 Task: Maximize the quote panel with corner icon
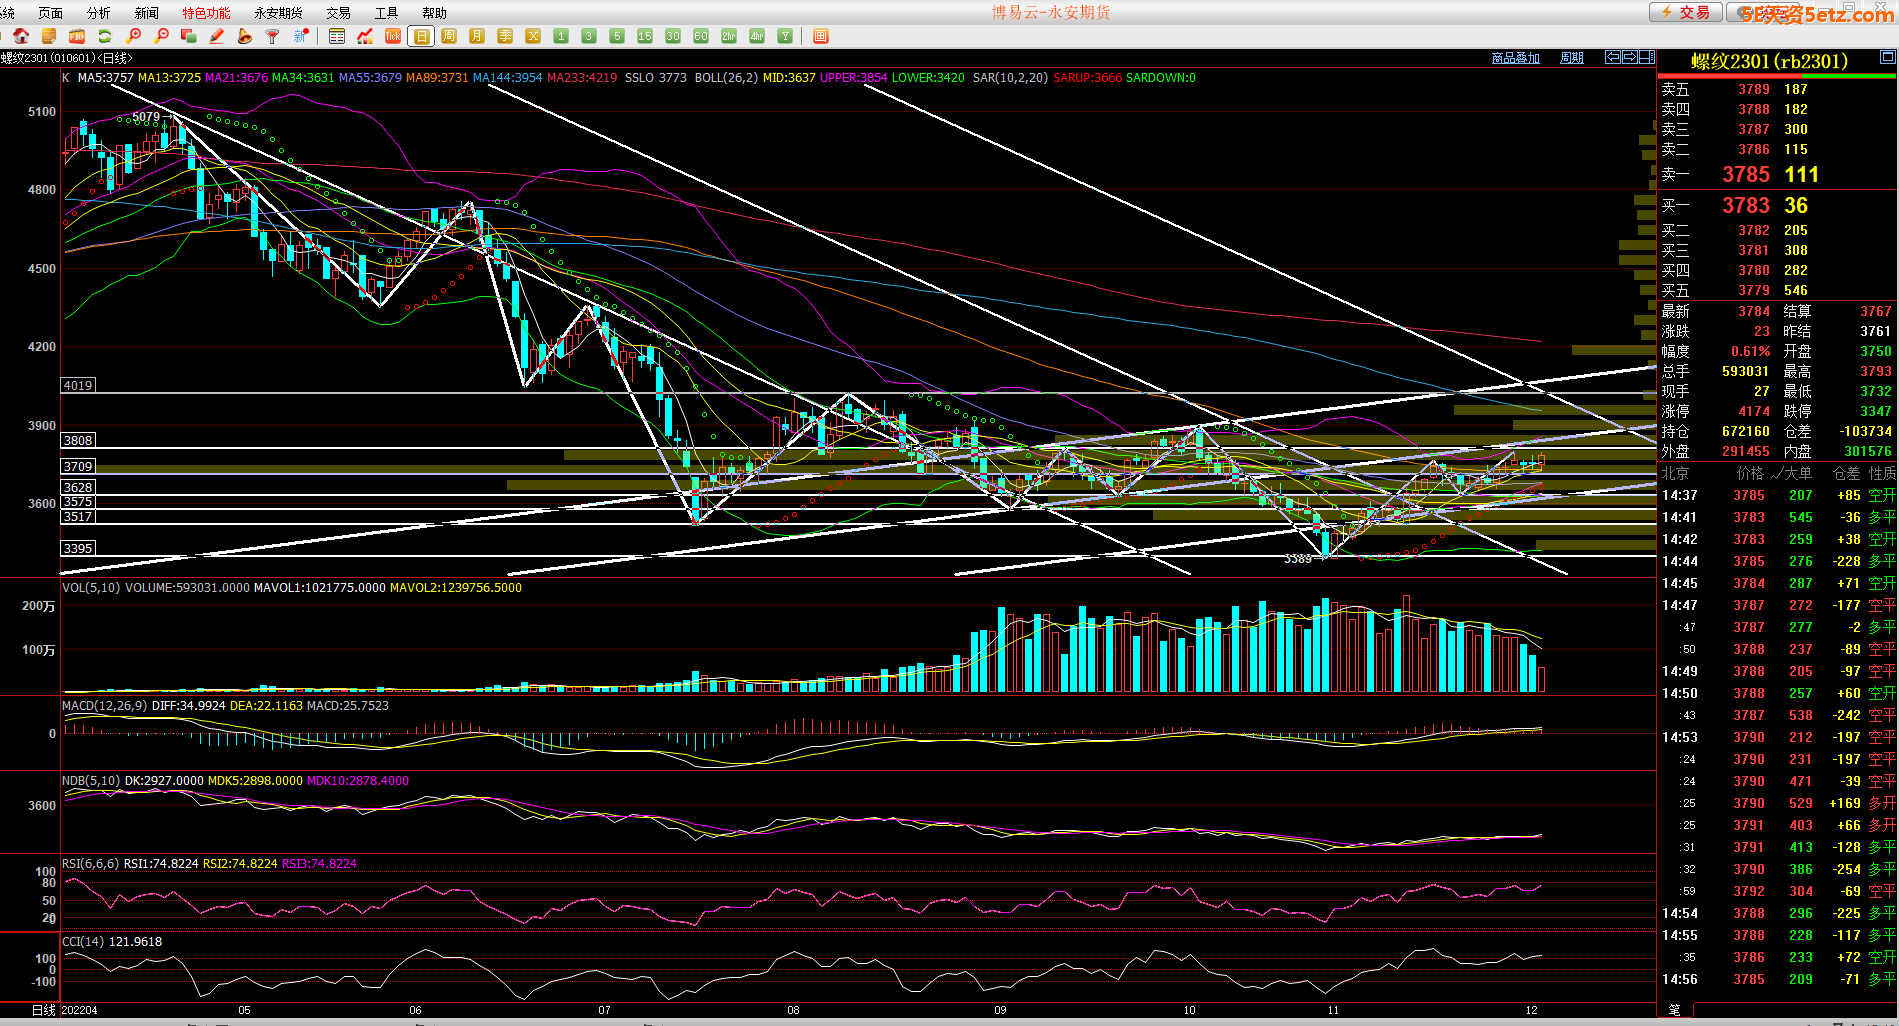point(1888,57)
